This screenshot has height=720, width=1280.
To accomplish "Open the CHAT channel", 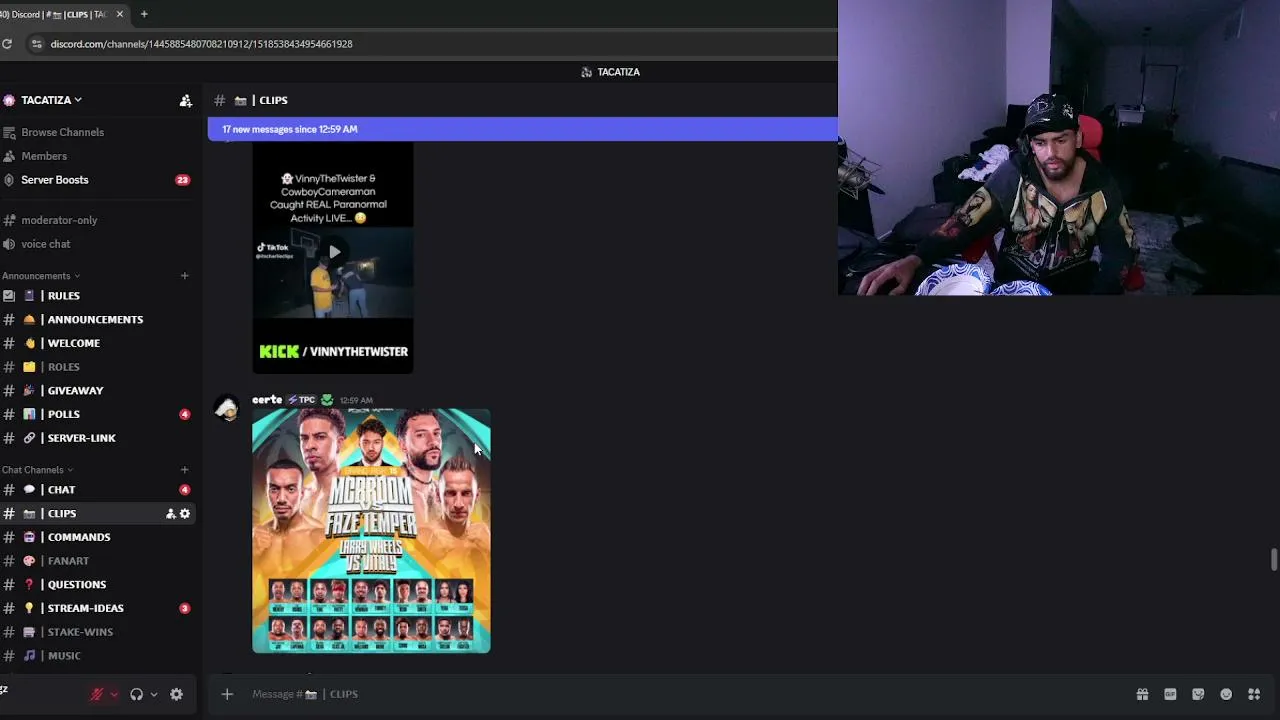I will coord(61,490).
